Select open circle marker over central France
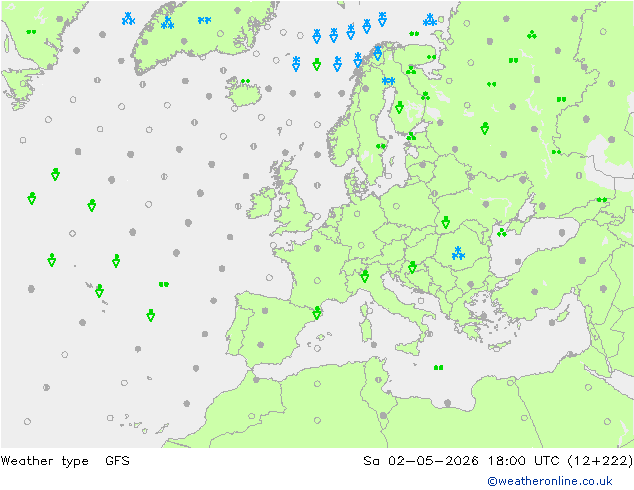 pyautogui.click(x=317, y=280)
